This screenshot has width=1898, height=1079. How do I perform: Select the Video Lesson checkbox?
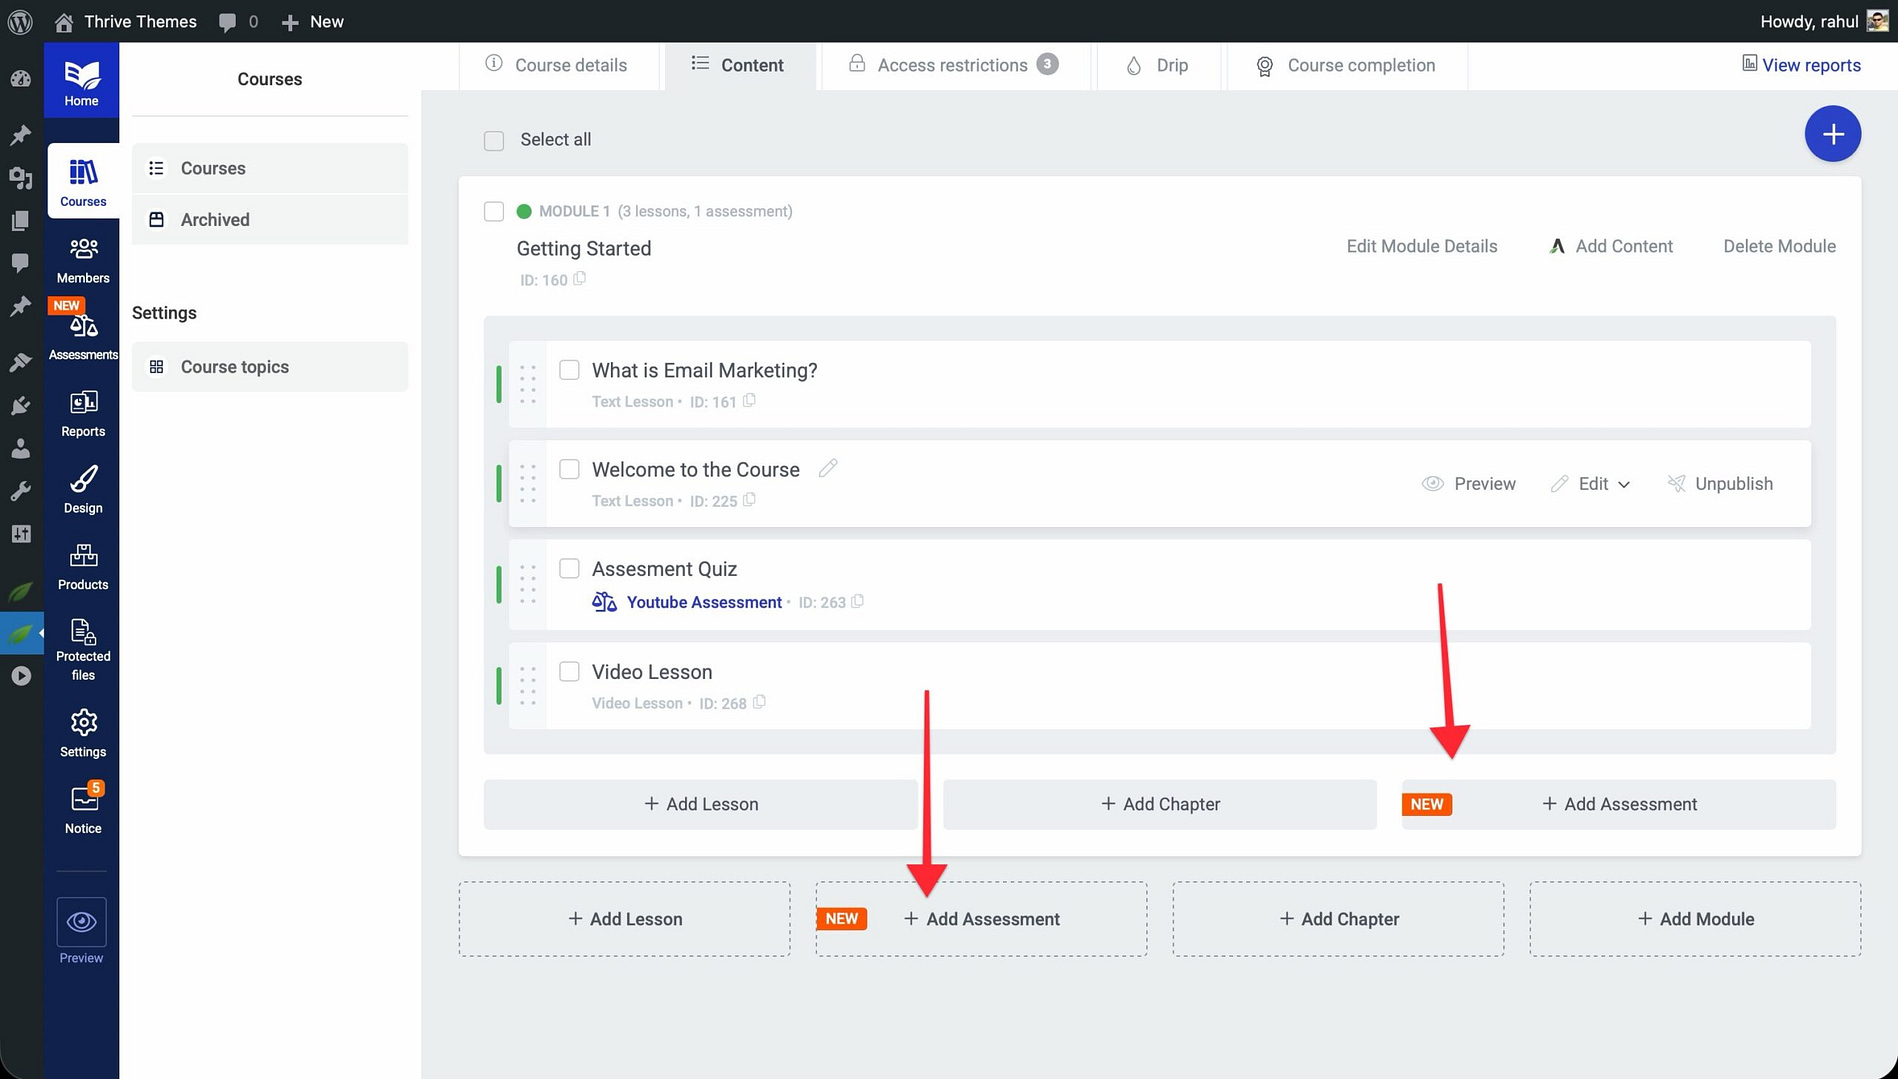pyautogui.click(x=569, y=672)
